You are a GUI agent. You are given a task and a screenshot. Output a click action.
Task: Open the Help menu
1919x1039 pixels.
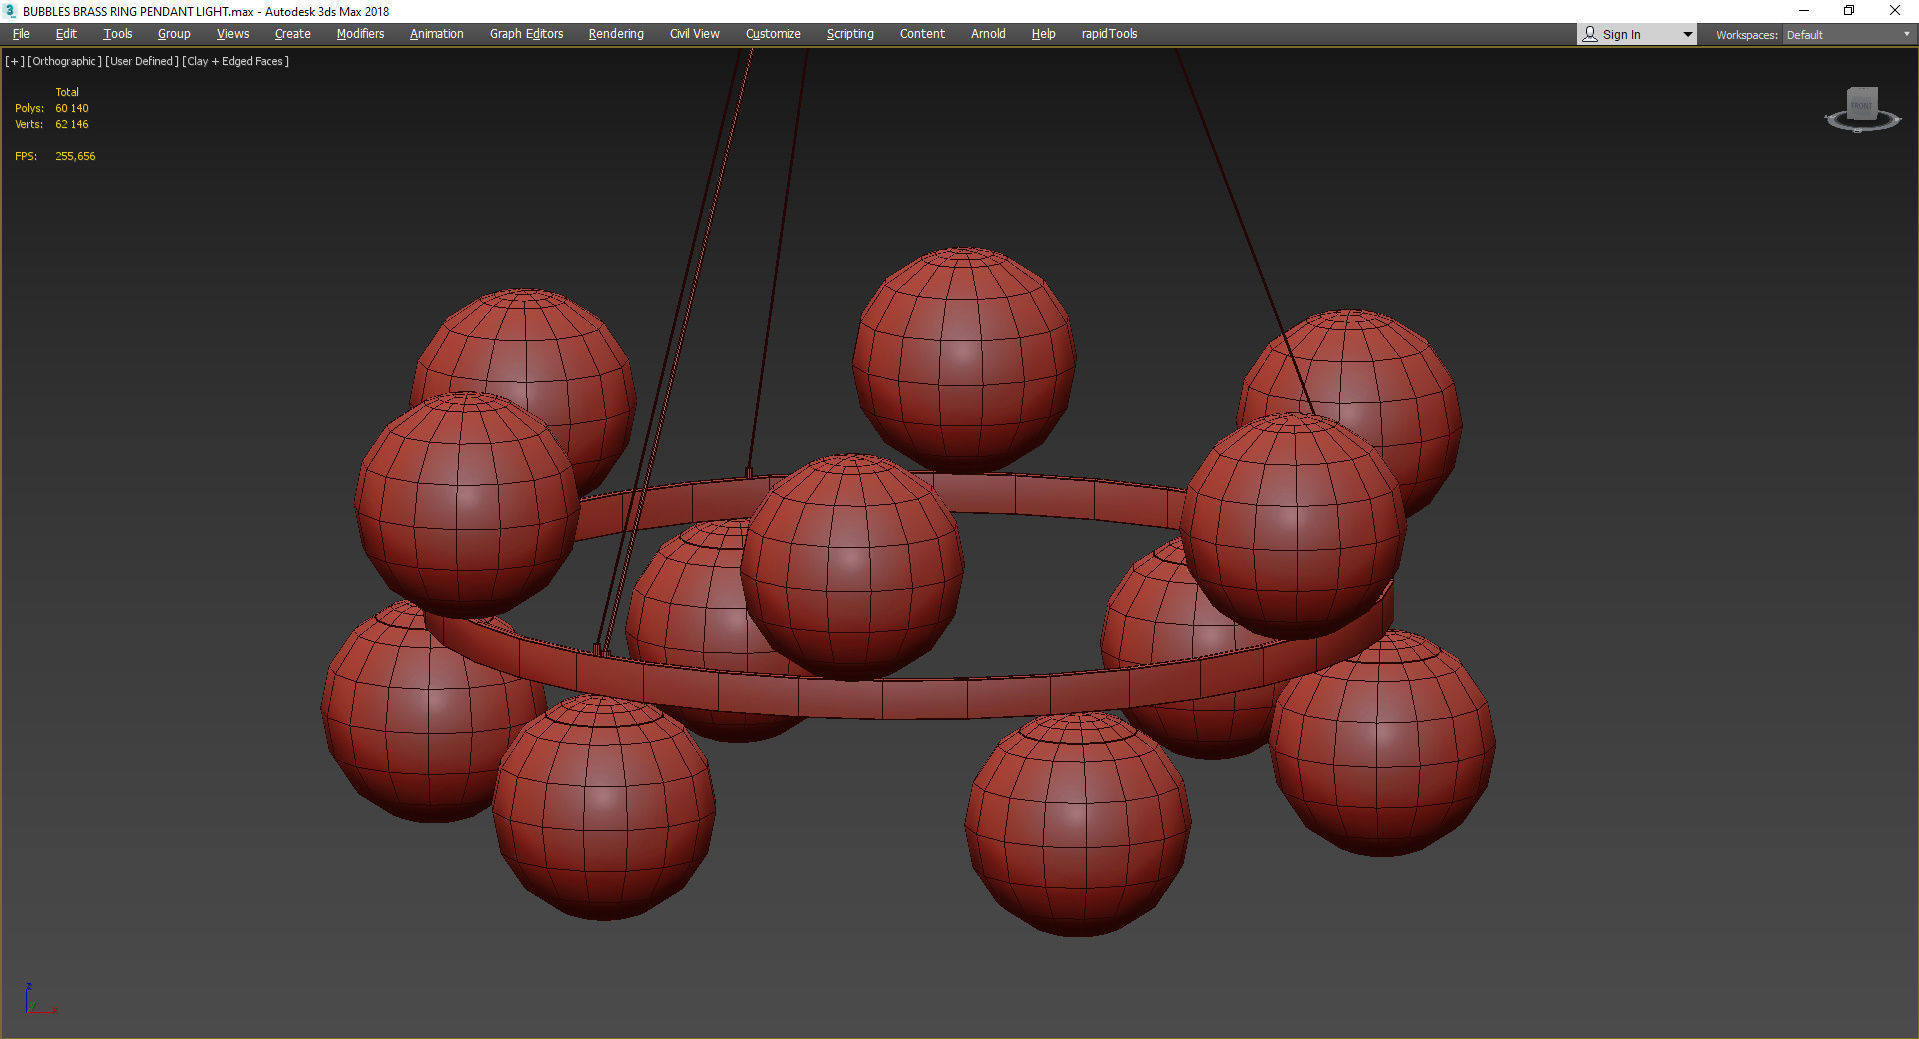tap(1043, 34)
